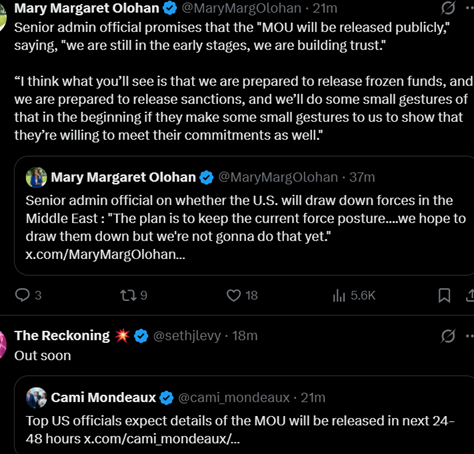Click Mary Margaret Olohan's avatar in quoted tweet
This screenshot has width=474, height=454.
click(x=36, y=177)
